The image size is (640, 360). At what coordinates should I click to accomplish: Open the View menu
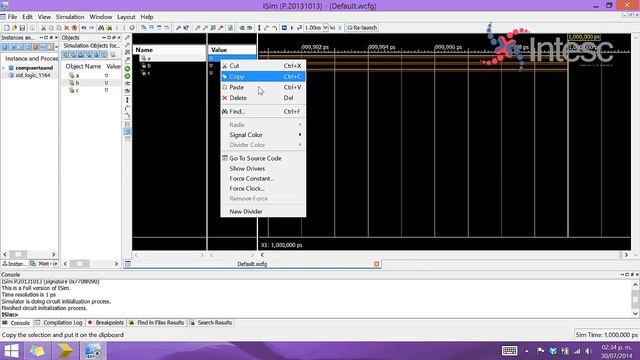click(44, 17)
